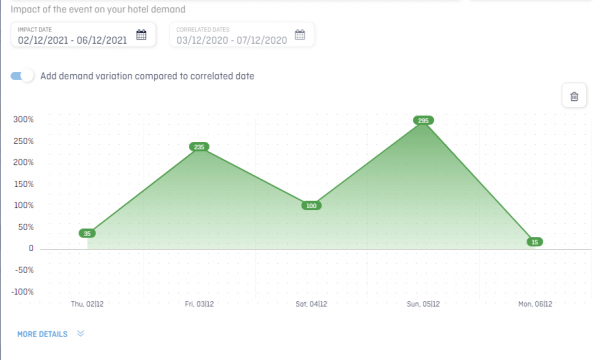
Task: Click the 100 data point on Saturday
Action: pyautogui.click(x=311, y=205)
